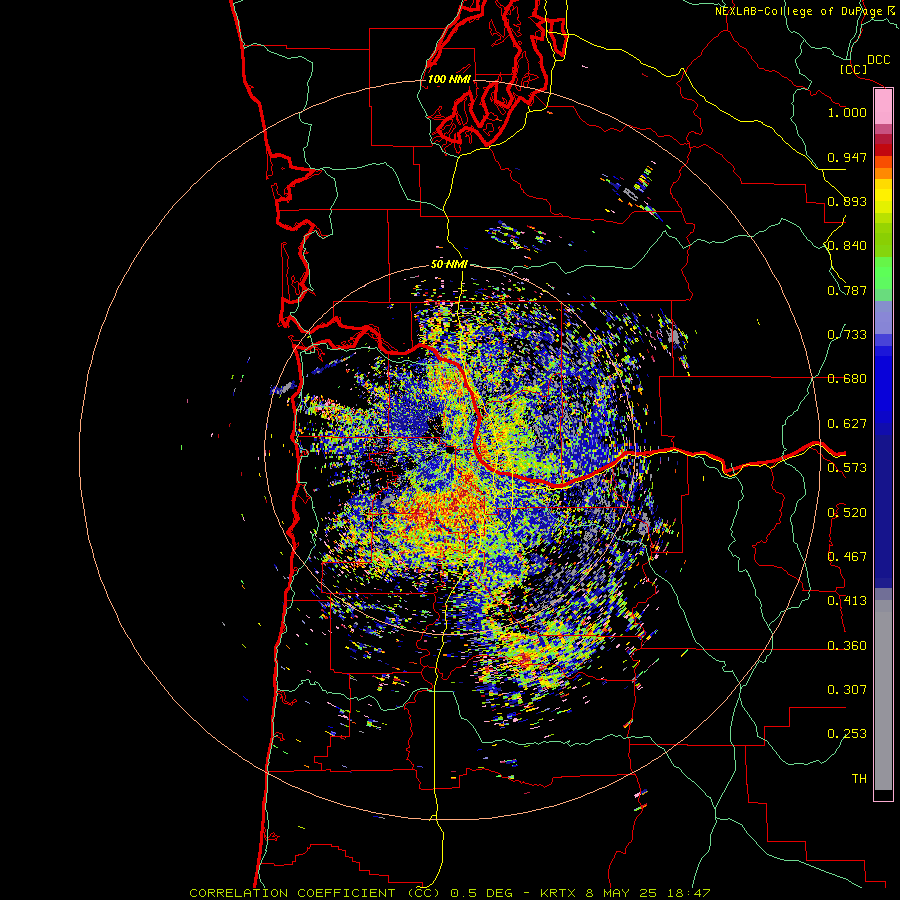
Task: Click the 0.307 color scale value
Action: pyautogui.click(x=847, y=690)
